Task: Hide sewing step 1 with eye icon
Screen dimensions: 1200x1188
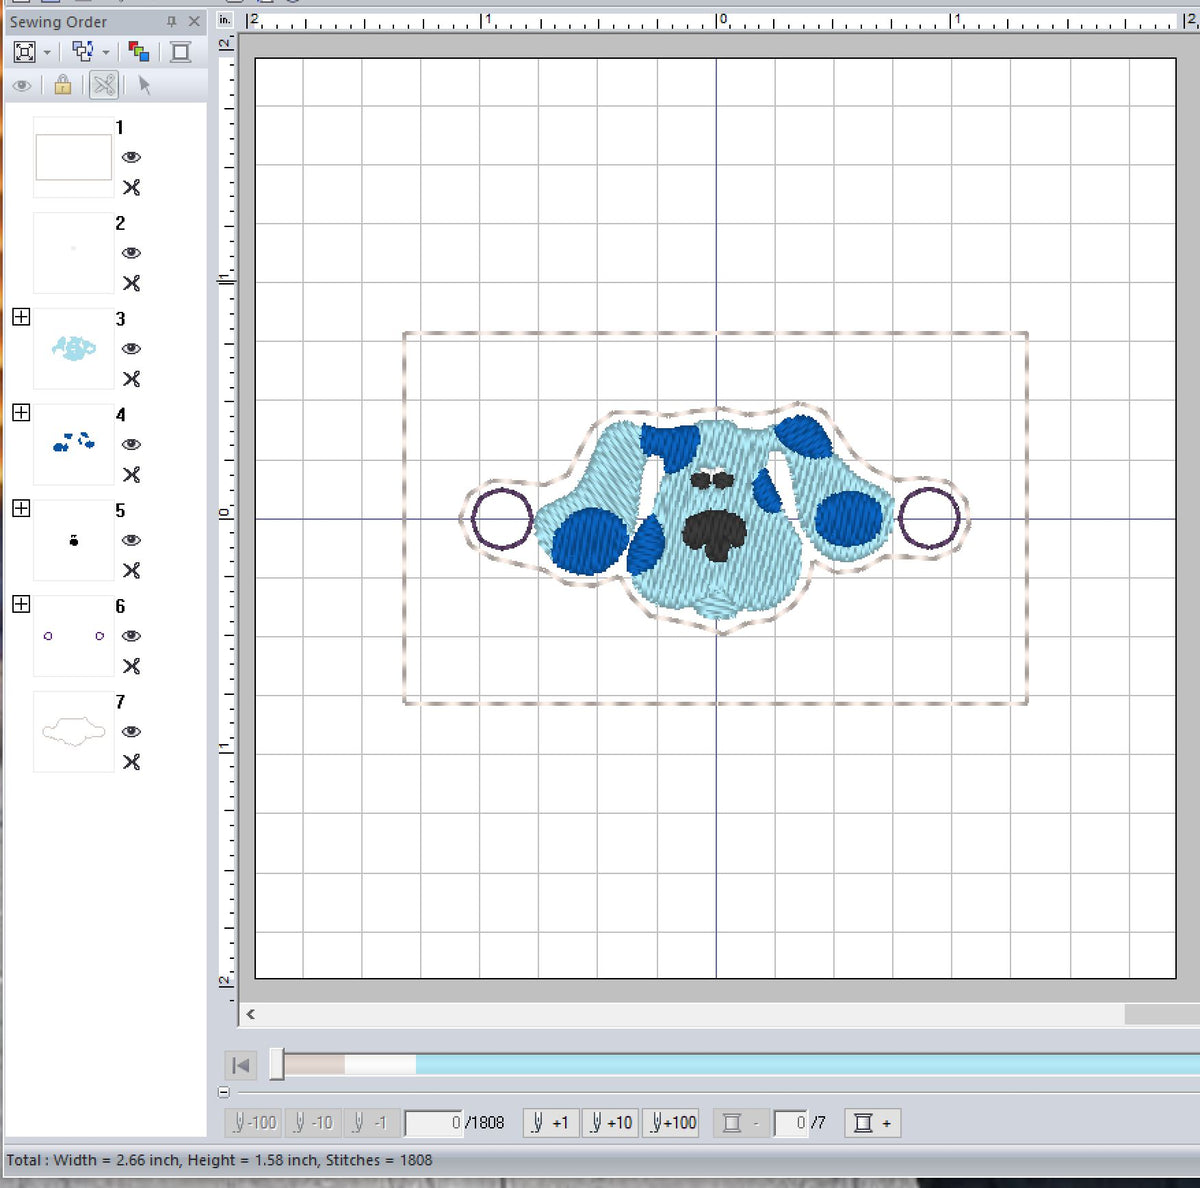Action: point(131,157)
